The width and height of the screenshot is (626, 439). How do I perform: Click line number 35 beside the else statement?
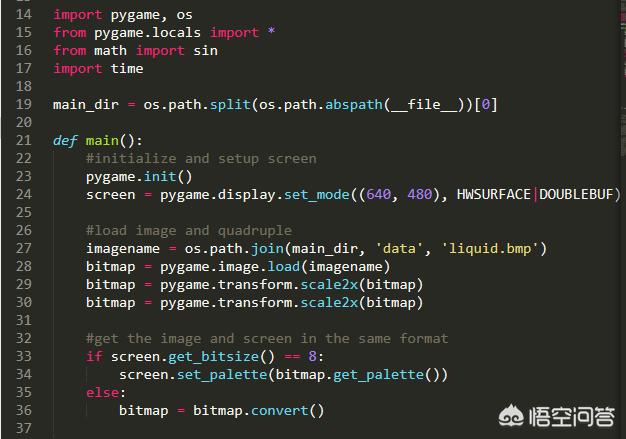(x=25, y=392)
